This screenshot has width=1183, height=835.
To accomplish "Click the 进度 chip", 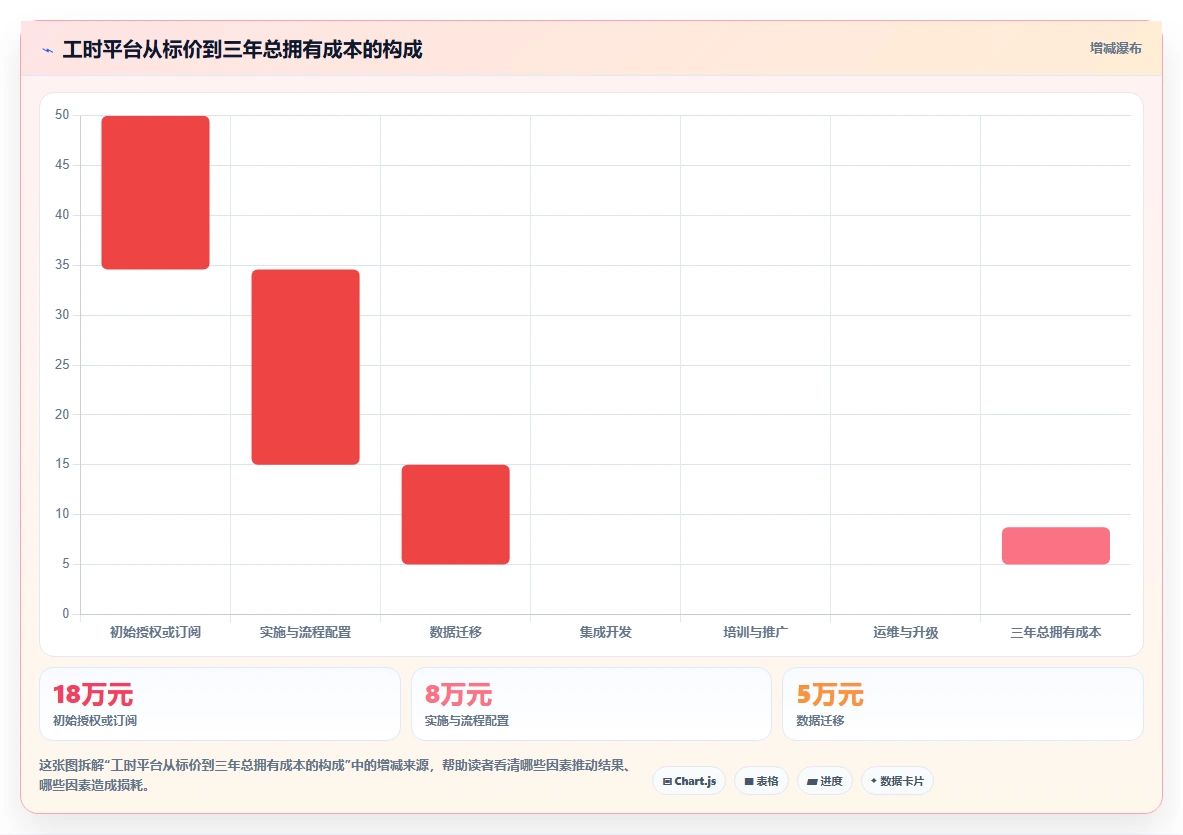I will (x=825, y=781).
